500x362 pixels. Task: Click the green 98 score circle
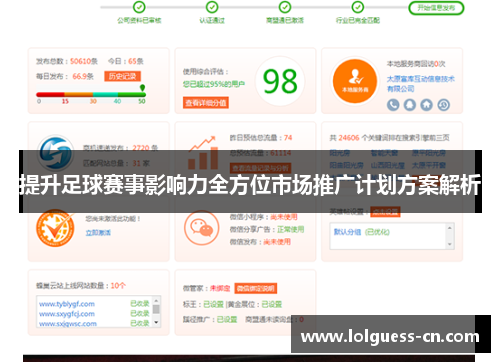(280, 81)
